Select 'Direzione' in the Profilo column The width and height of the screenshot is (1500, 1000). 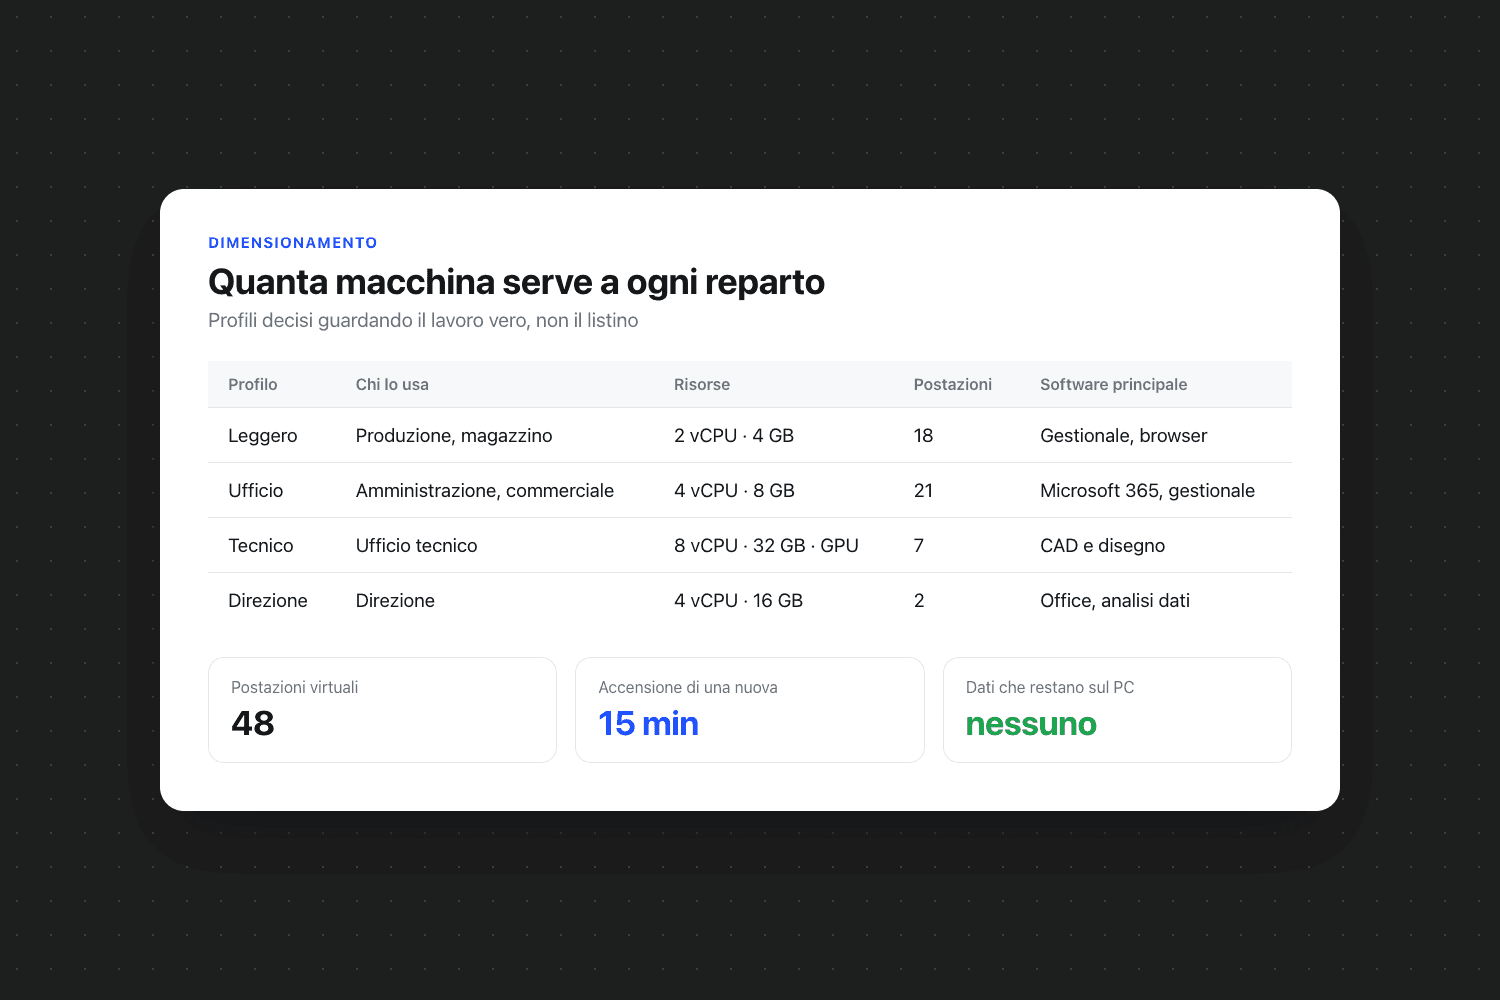coord(268,600)
